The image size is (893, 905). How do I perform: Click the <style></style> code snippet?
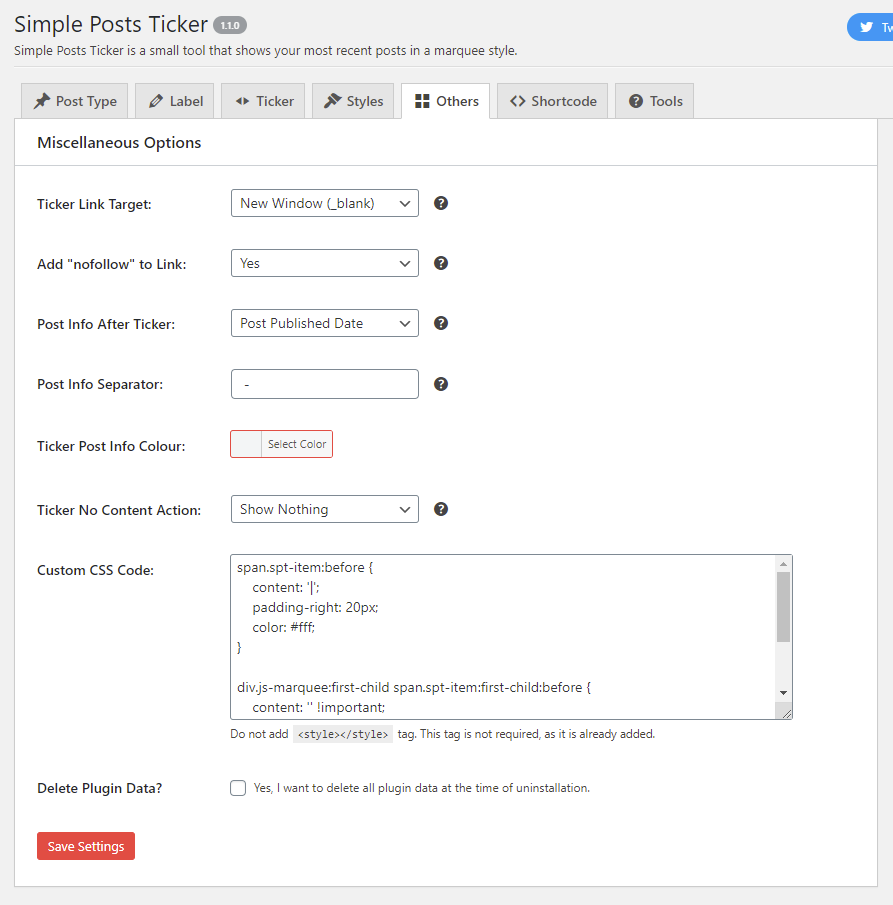point(343,734)
